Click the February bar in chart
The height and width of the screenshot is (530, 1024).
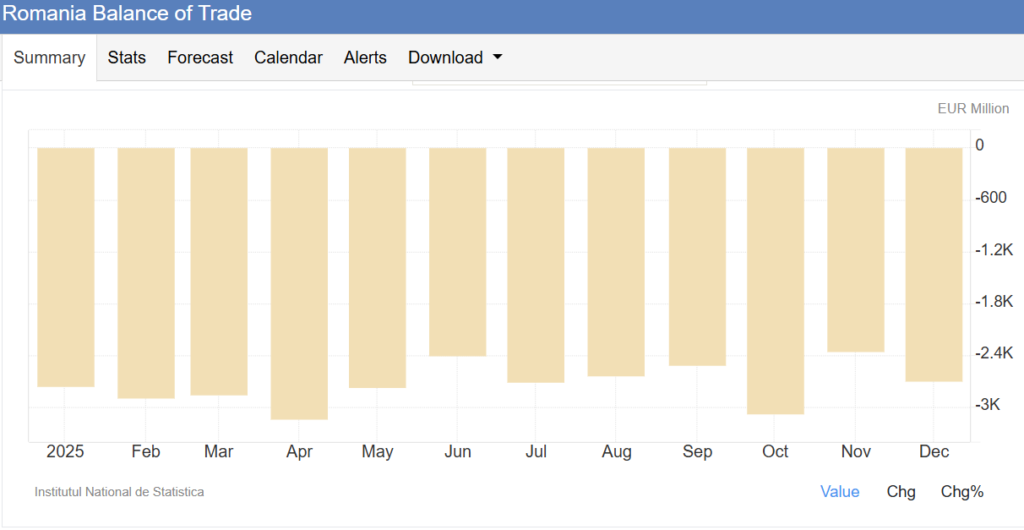click(146, 273)
